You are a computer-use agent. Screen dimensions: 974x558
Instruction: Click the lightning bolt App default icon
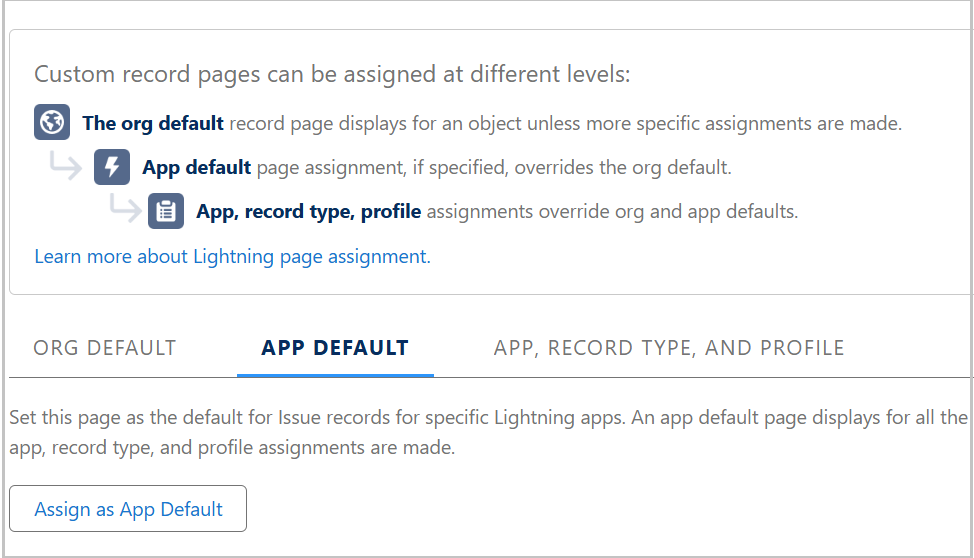point(112,167)
